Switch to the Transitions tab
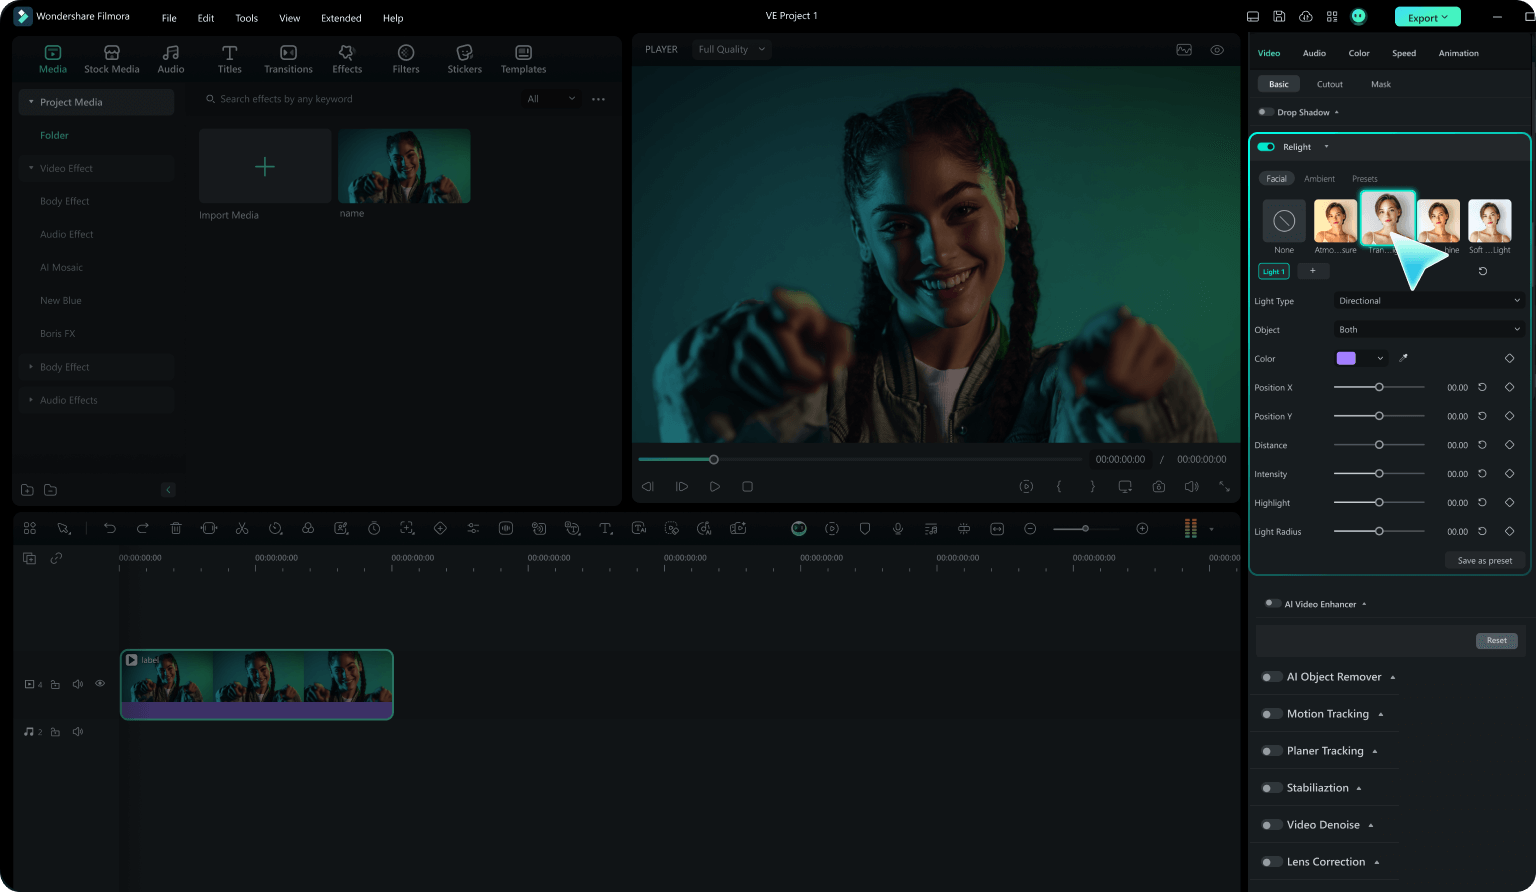Screen dimensions: 1536x892 (288, 59)
